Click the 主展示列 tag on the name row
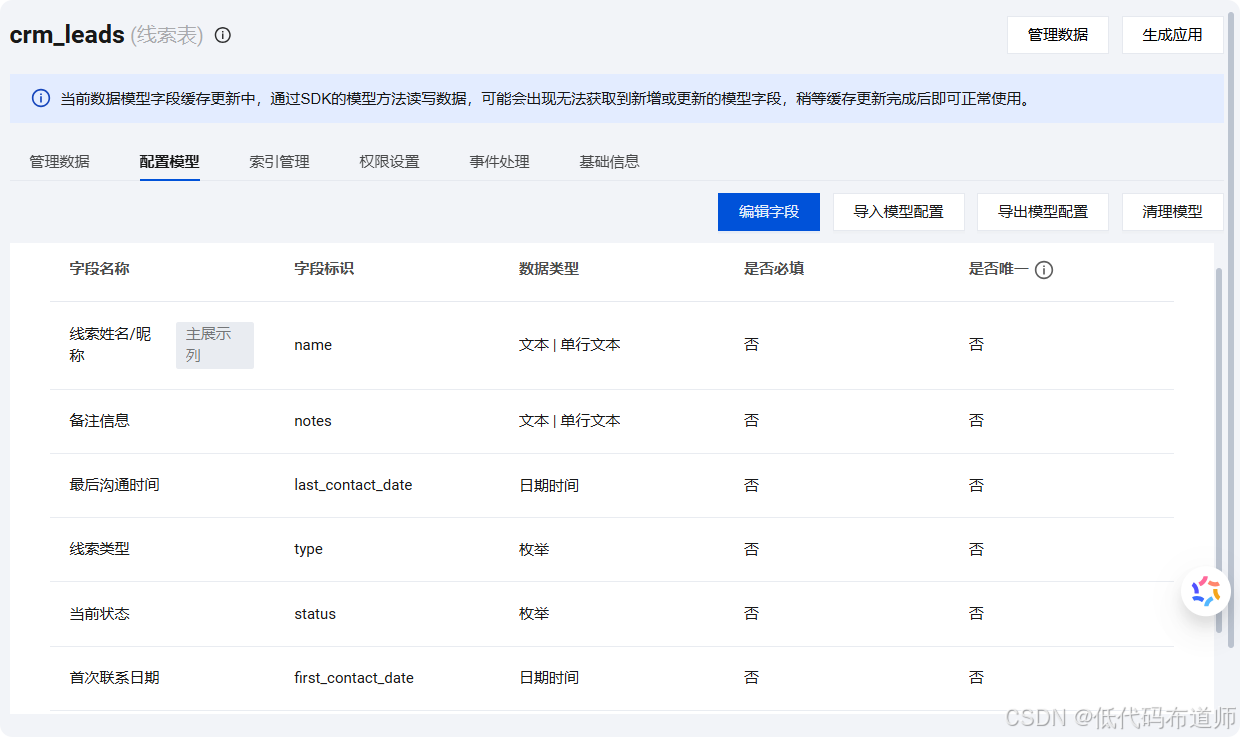The height and width of the screenshot is (737, 1240). [215, 345]
